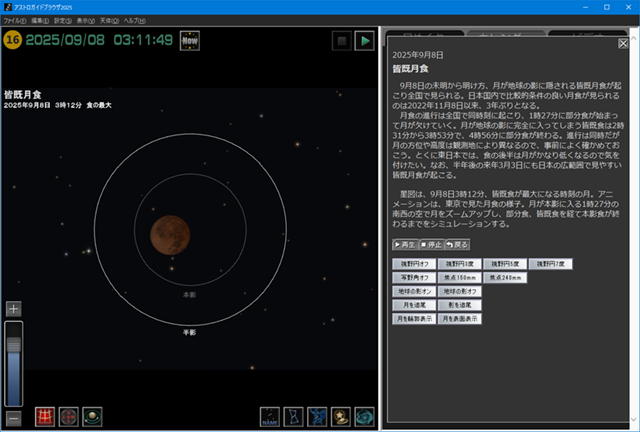Click the 再生 button in the info panel

[405, 244]
